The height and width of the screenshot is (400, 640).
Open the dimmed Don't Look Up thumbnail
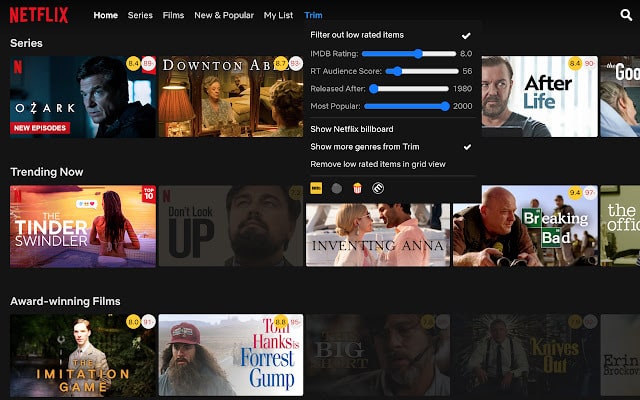coord(231,226)
